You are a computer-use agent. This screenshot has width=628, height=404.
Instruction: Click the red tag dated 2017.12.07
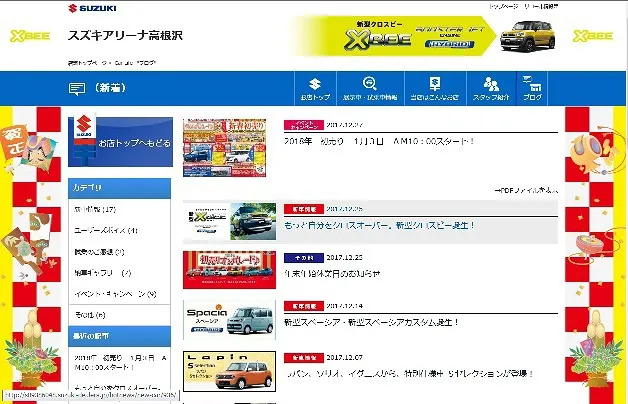[304, 358]
